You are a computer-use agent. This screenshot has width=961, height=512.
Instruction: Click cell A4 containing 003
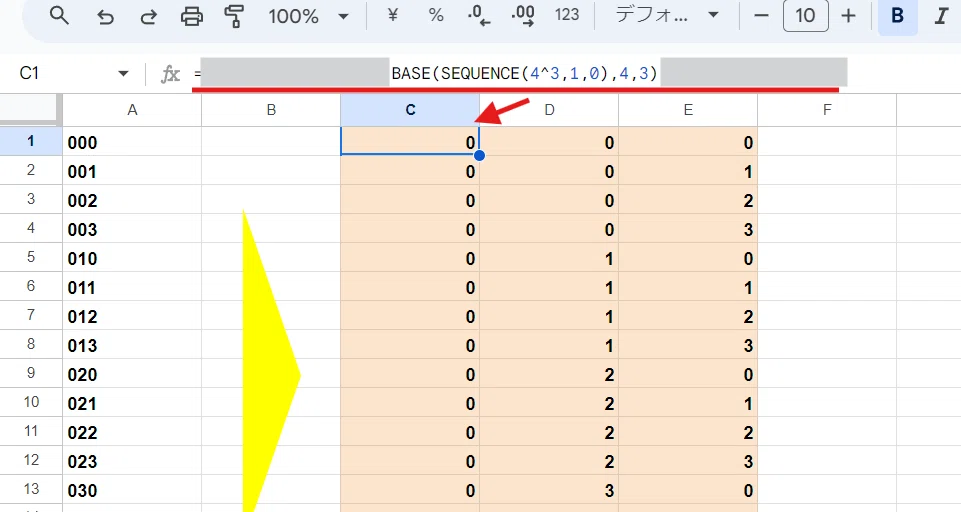(132, 228)
